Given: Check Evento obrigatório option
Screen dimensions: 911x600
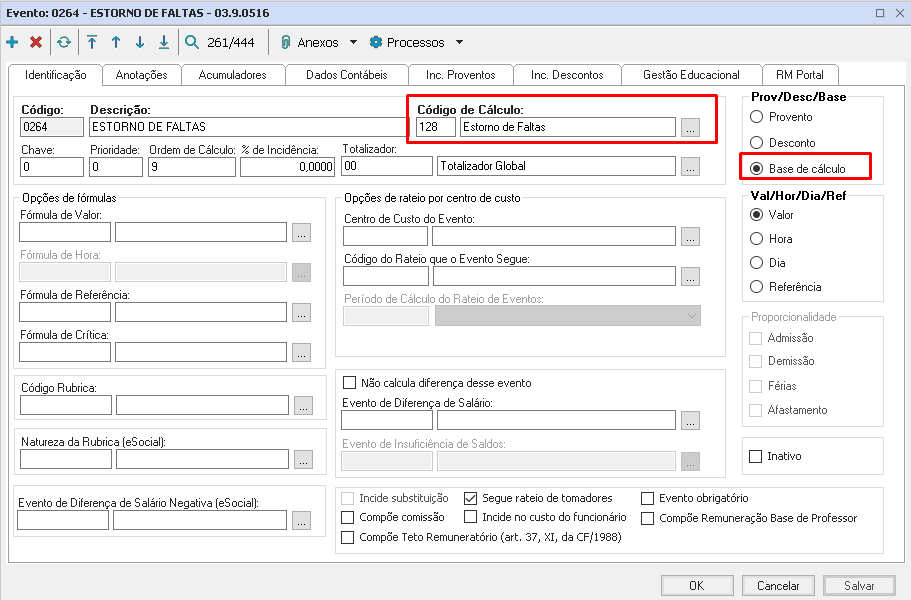Looking at the screenshot, I should pos(647,498).
